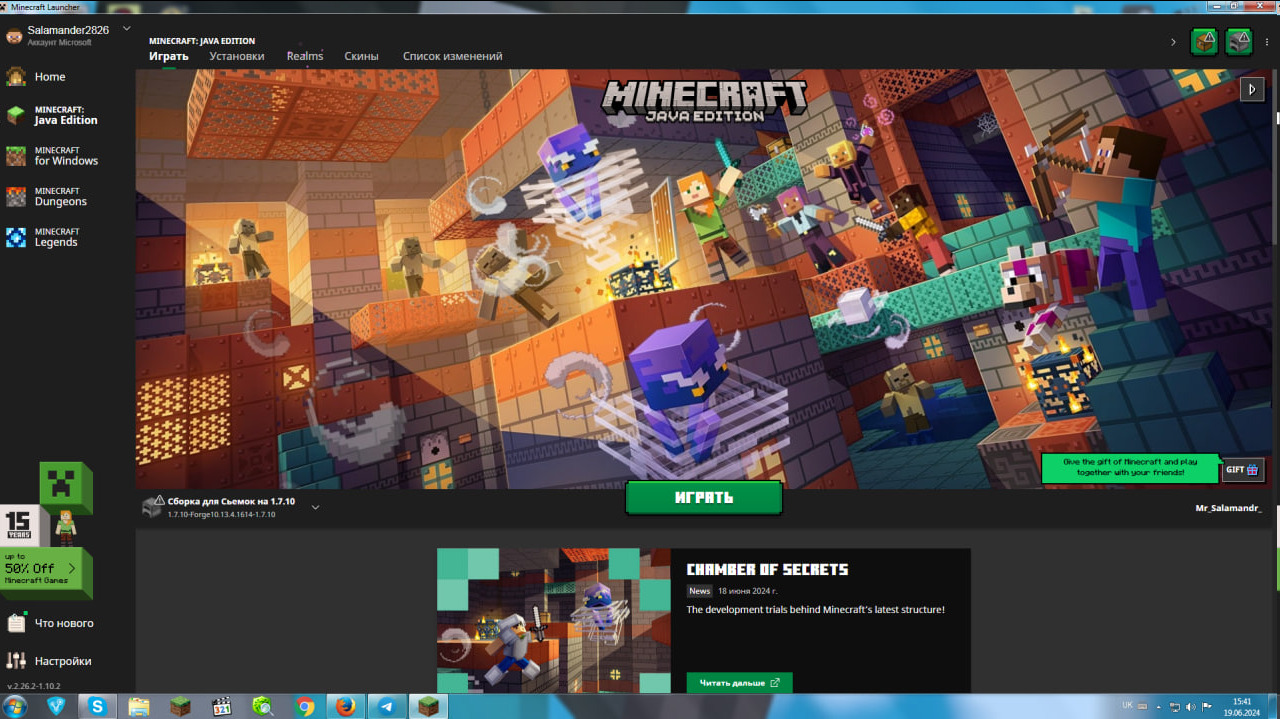The width and height of the screenshot is (1280, 719).
Task: Click the taskbar clock showing 15:41
Action: coord(1242,707)
